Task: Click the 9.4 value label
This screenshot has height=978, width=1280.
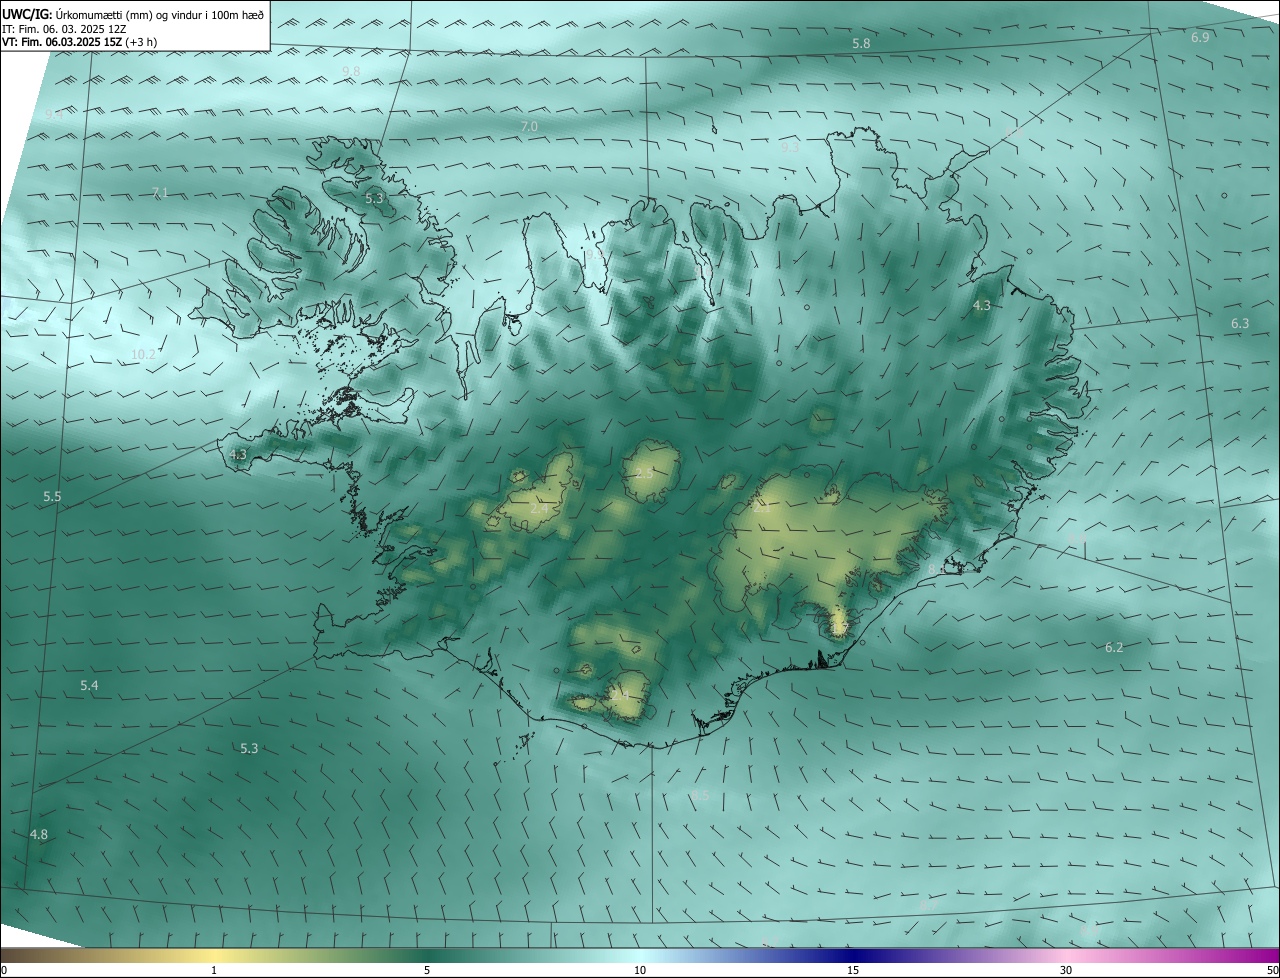Action: pos(54,115)
